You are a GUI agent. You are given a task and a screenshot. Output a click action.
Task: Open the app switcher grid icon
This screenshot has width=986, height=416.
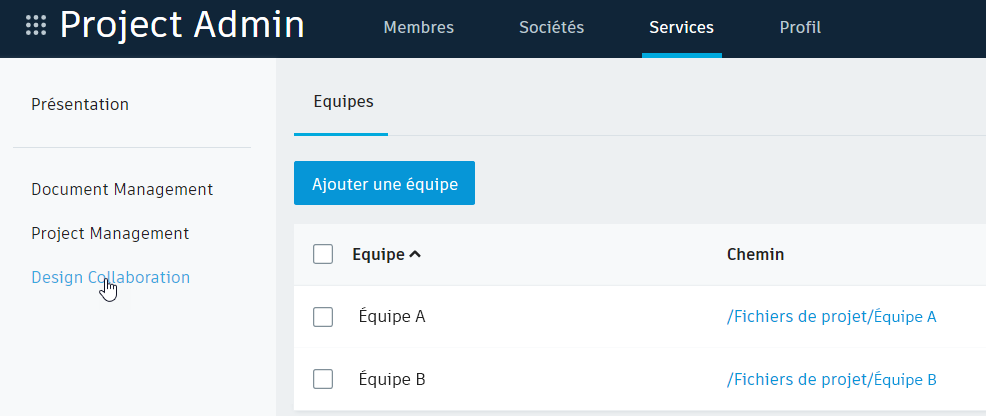(36, 26)
